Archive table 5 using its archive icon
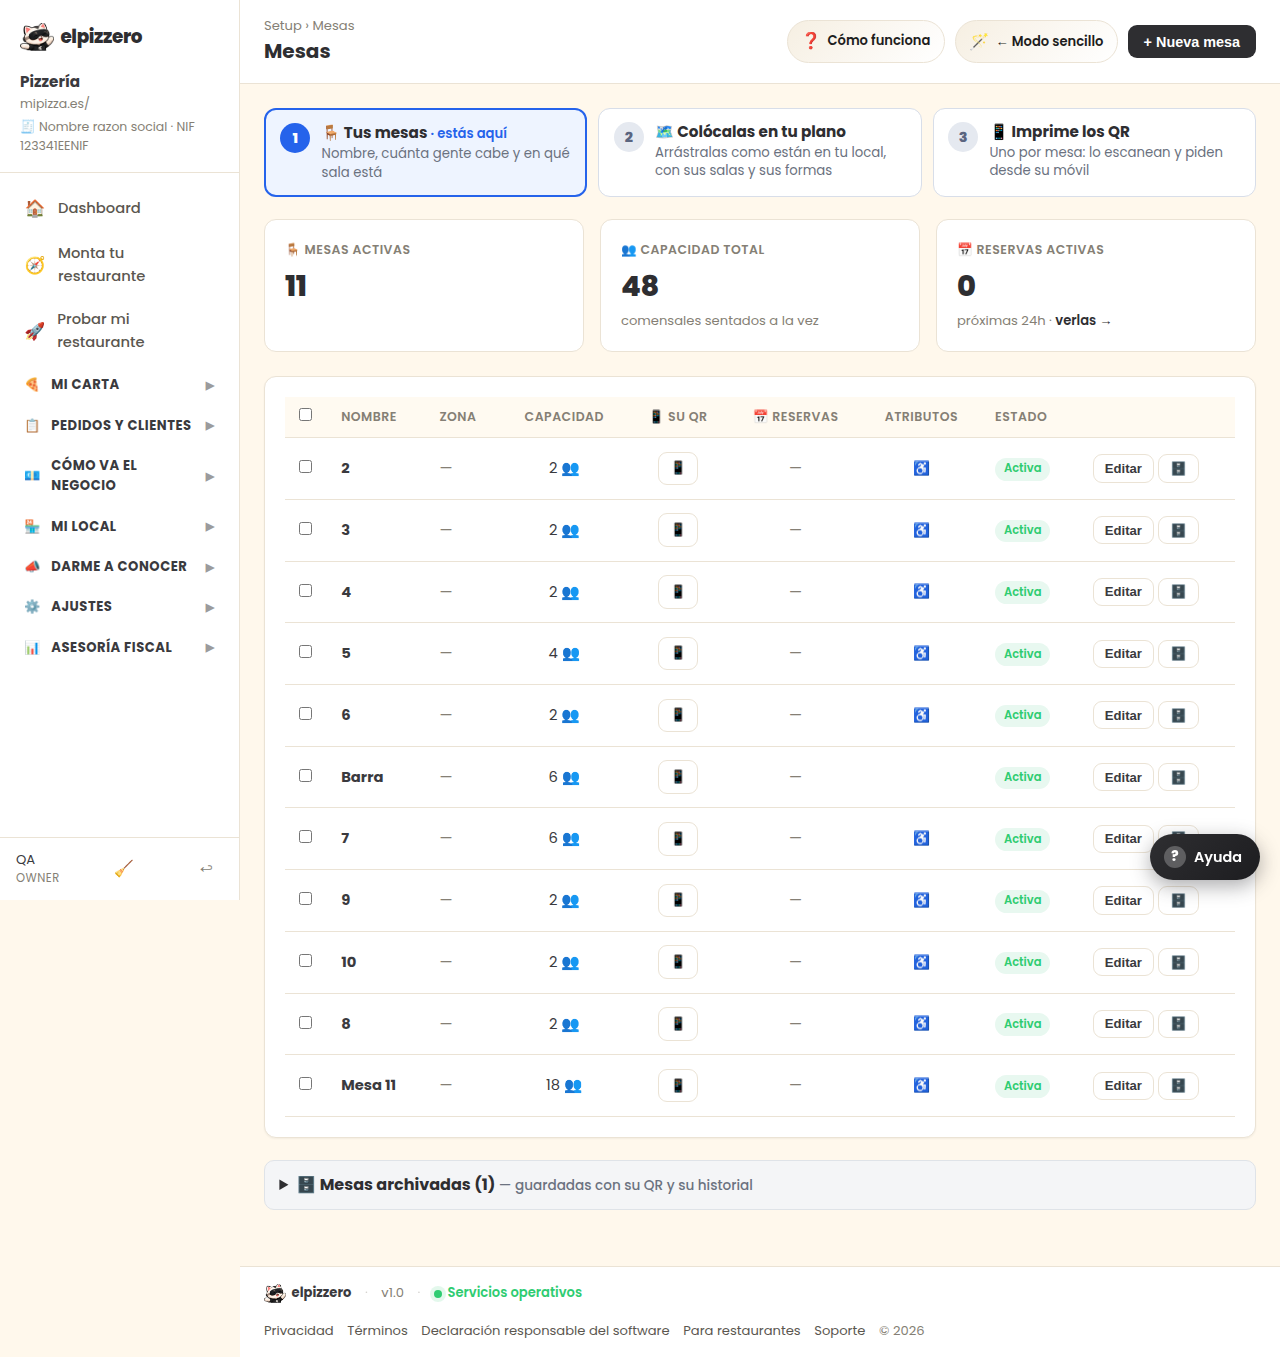The height and width of the screenshot is (1357, 1280). [1178, 654]
